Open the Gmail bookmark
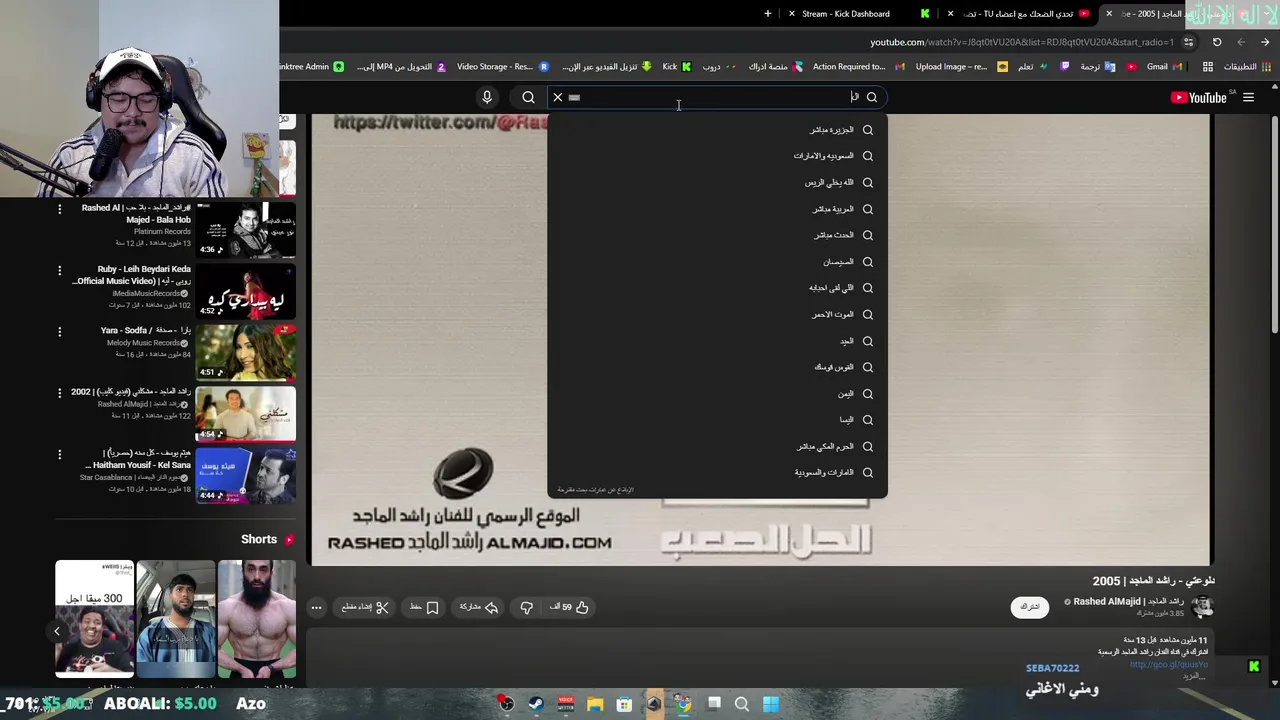The height and width of the screenshot is (720, 1280). pos(1163,67)
